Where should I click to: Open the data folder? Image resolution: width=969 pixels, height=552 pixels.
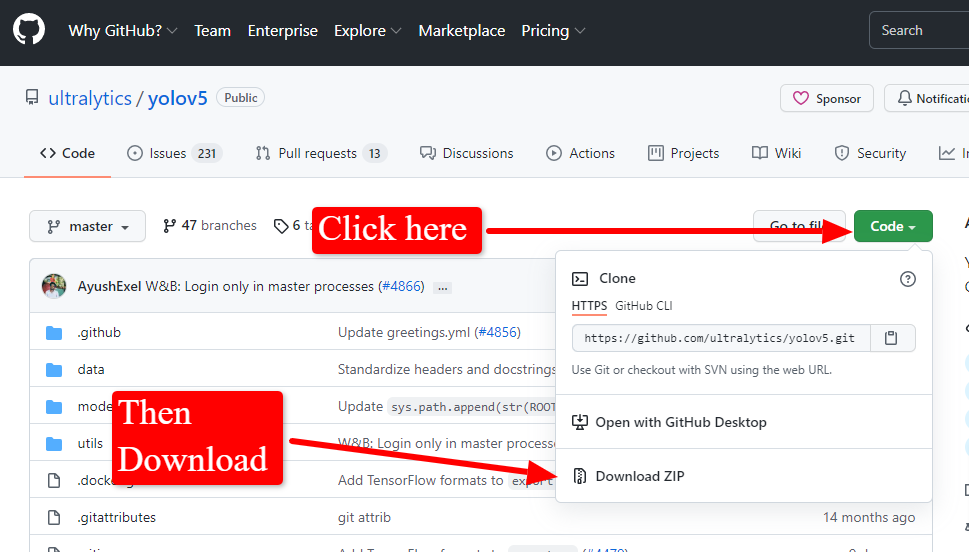pyautogui.click(x=91, y=370)
